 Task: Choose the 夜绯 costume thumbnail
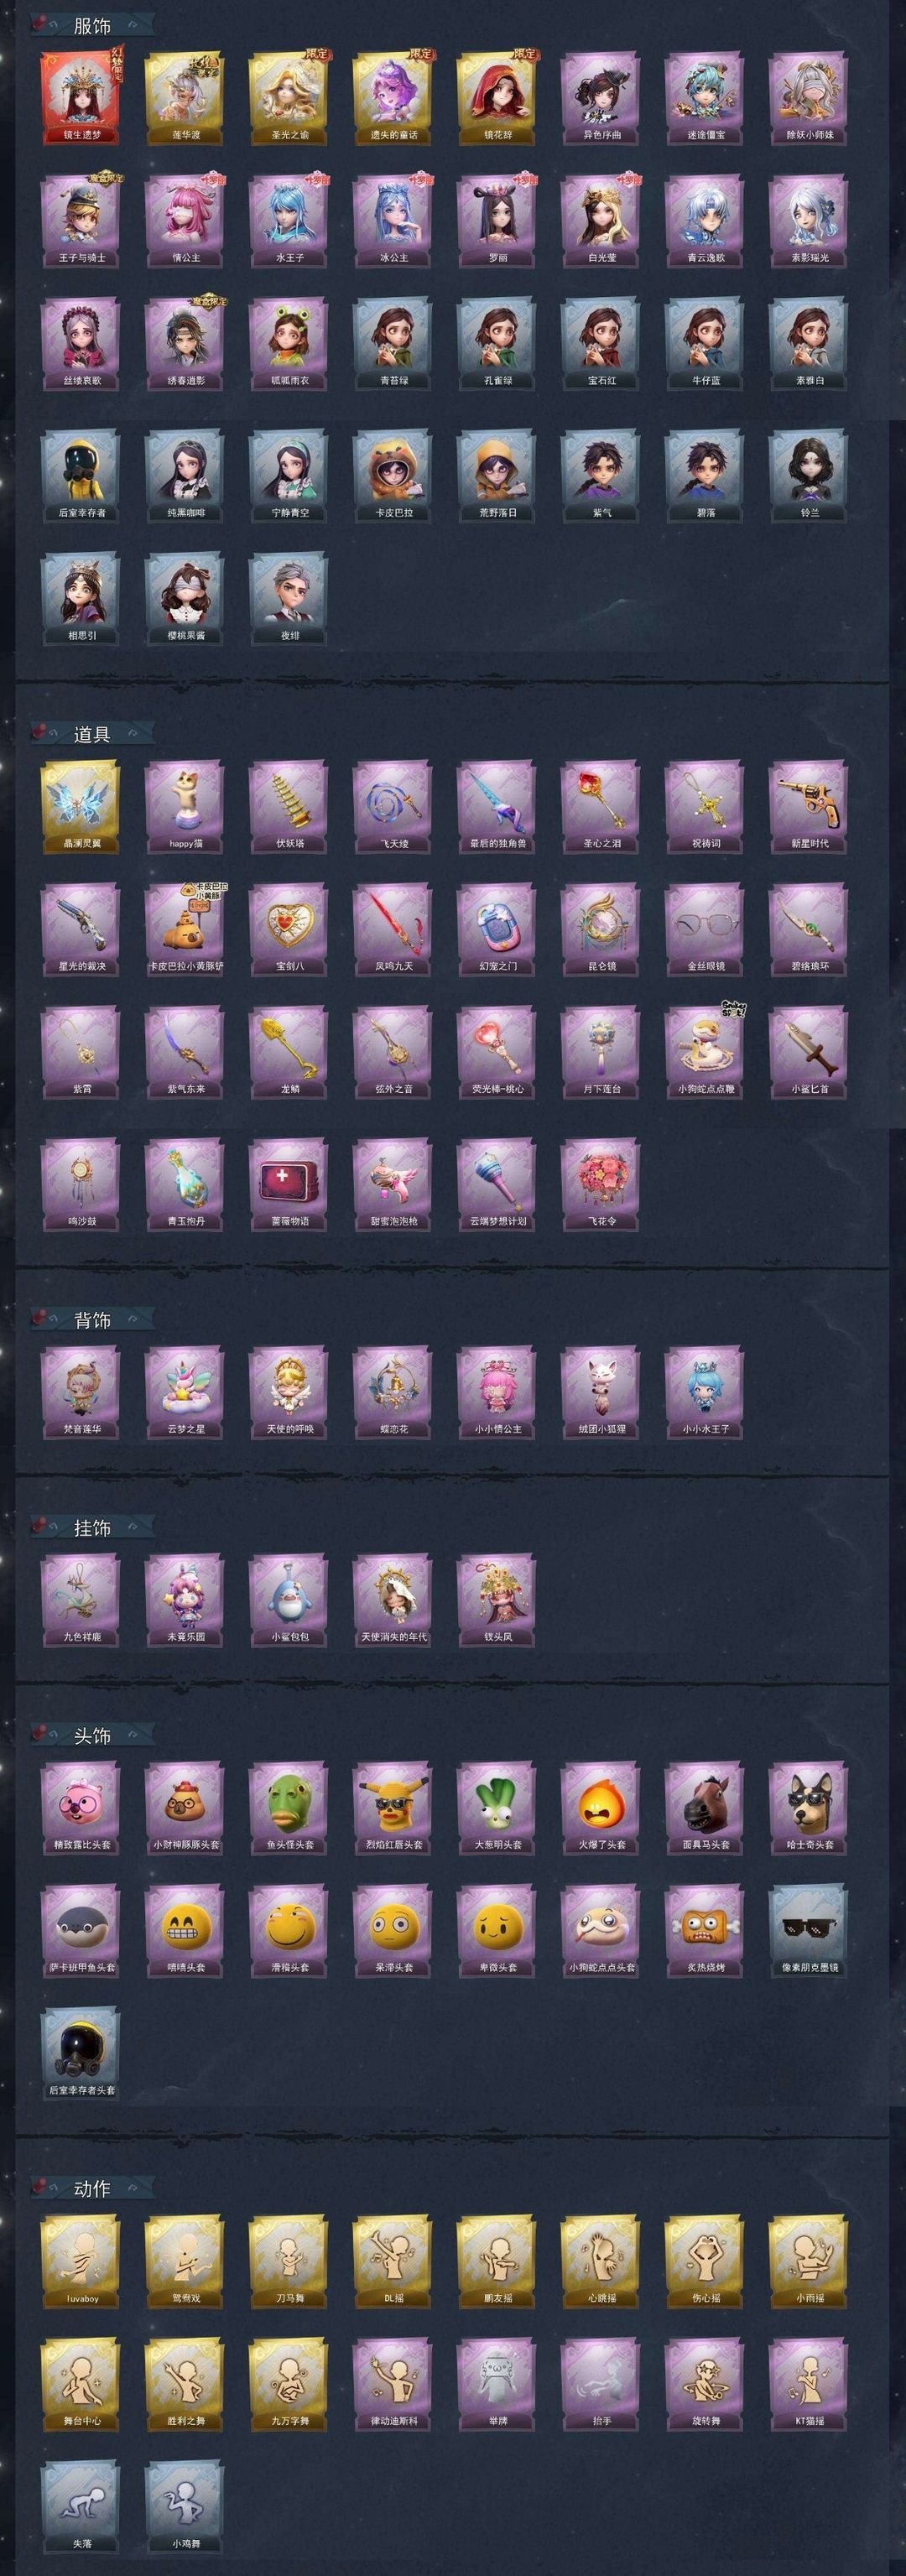(x=289, y=599)
